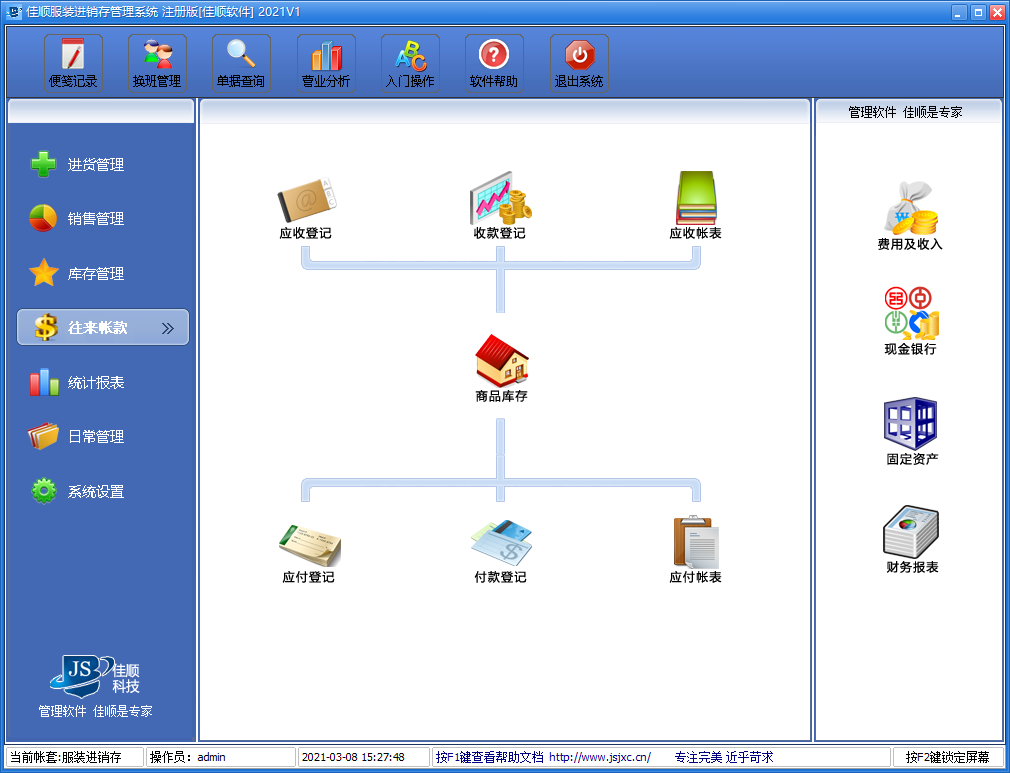Click 按F1键查看帮助文档 in status bar
The height and width of the screenshot is (773, 1010).
(x=490, y=758)
